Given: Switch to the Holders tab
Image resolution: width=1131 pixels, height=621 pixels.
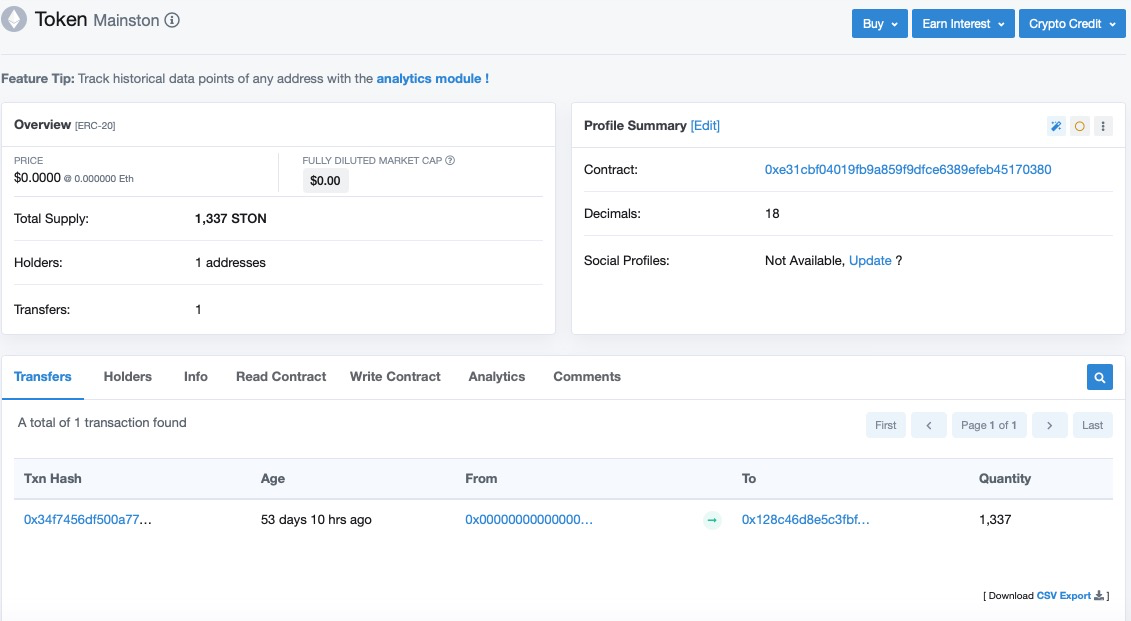Looking at the screenshot, I should pyautogui.click(x=128, y=377).
